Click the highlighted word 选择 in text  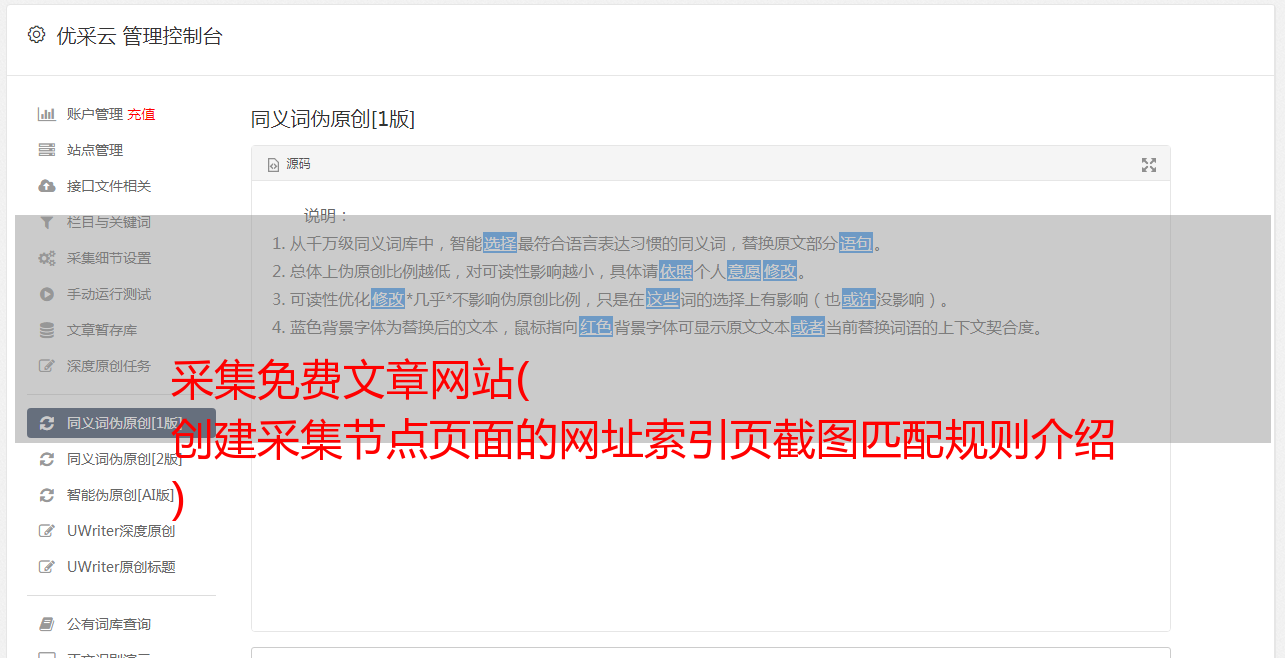pos(500,243)
